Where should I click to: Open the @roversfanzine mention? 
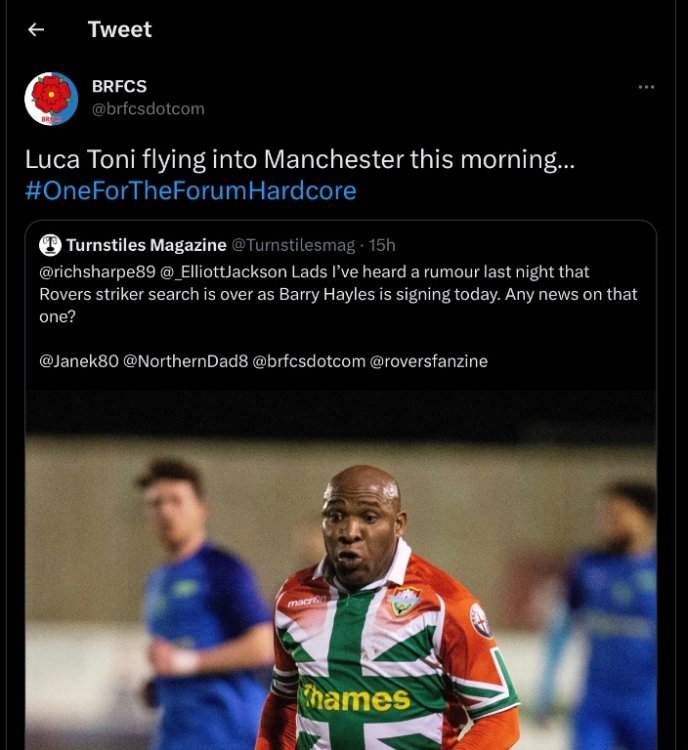click(x=429, y=361)
